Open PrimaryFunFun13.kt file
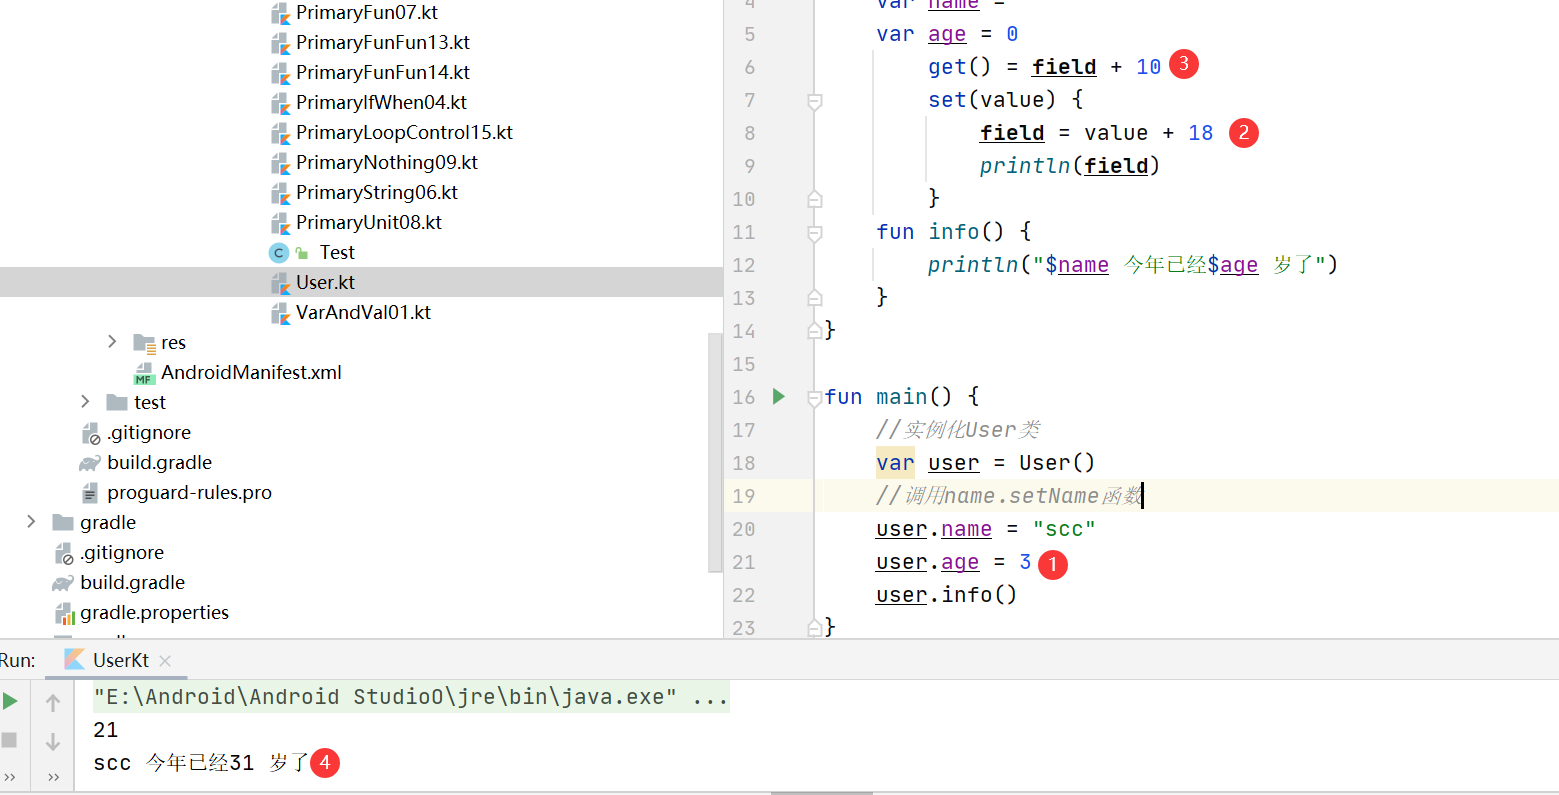 [x=383, y=43]
